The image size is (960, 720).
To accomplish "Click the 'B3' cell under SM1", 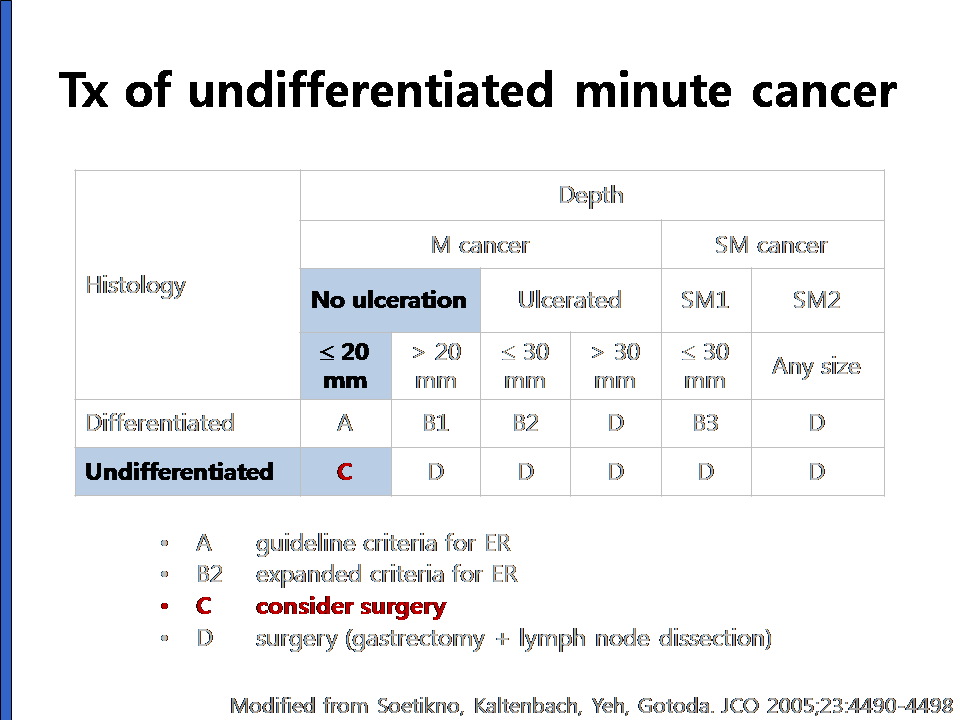I will point(706,423).
